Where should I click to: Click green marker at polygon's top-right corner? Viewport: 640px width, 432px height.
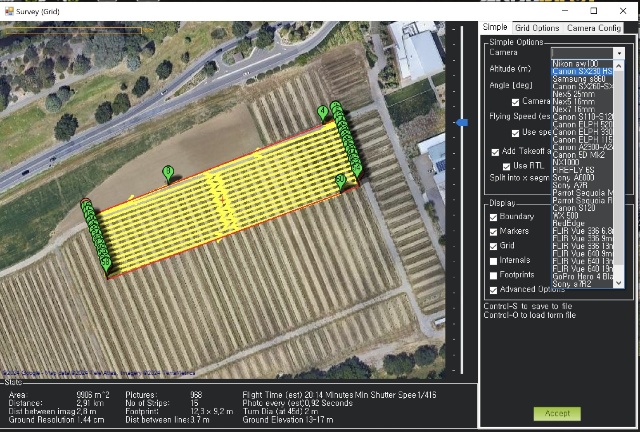[323, 111]
